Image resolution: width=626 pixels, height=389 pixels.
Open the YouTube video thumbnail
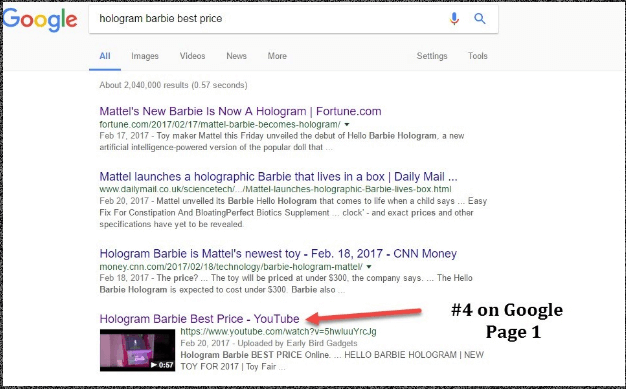(137, 350)
